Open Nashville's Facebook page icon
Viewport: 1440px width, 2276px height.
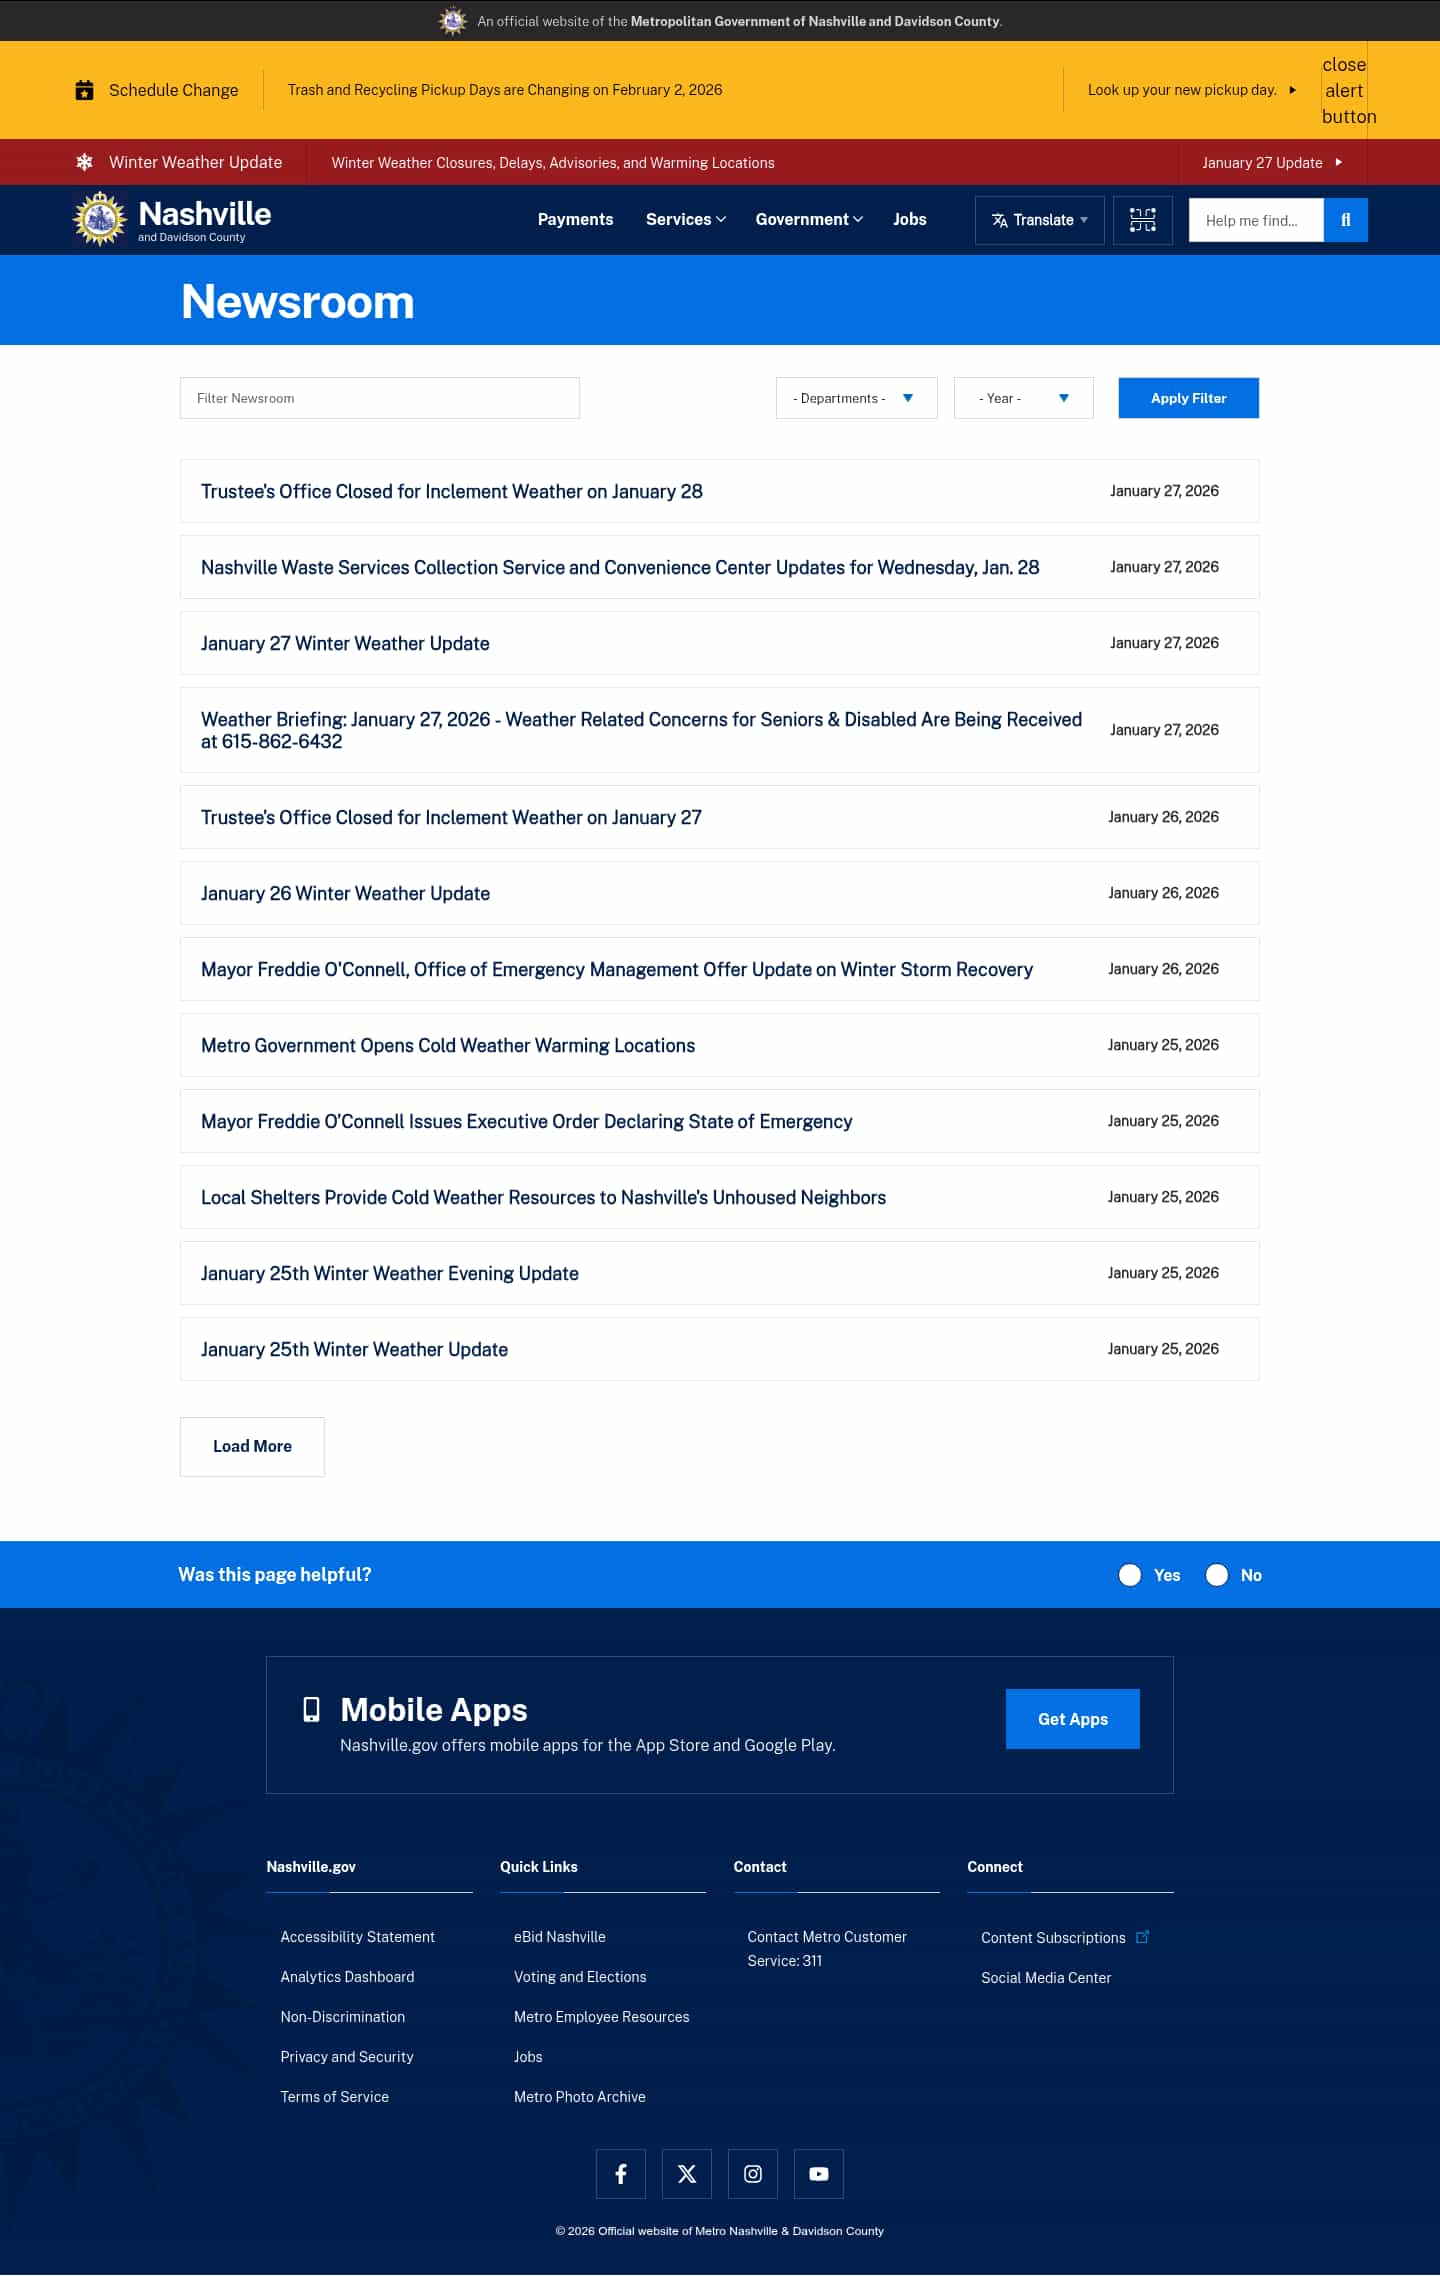[x=621, y=2174]
